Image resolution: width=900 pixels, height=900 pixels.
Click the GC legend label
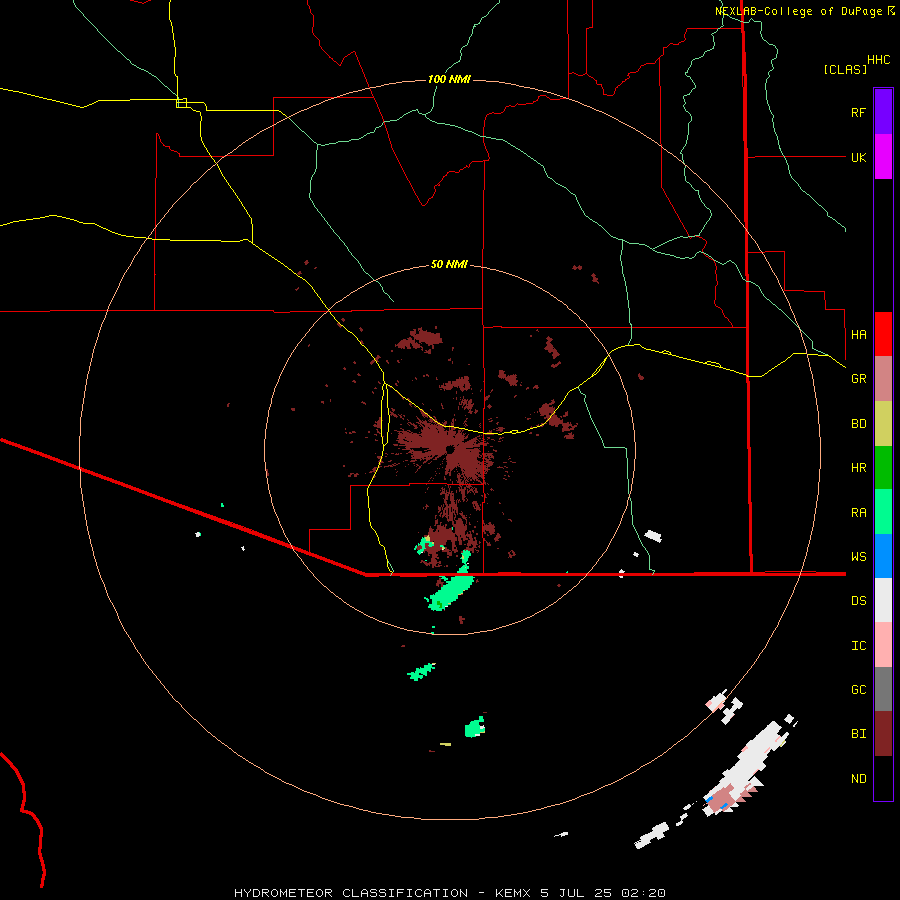click(x=858, y=690)
